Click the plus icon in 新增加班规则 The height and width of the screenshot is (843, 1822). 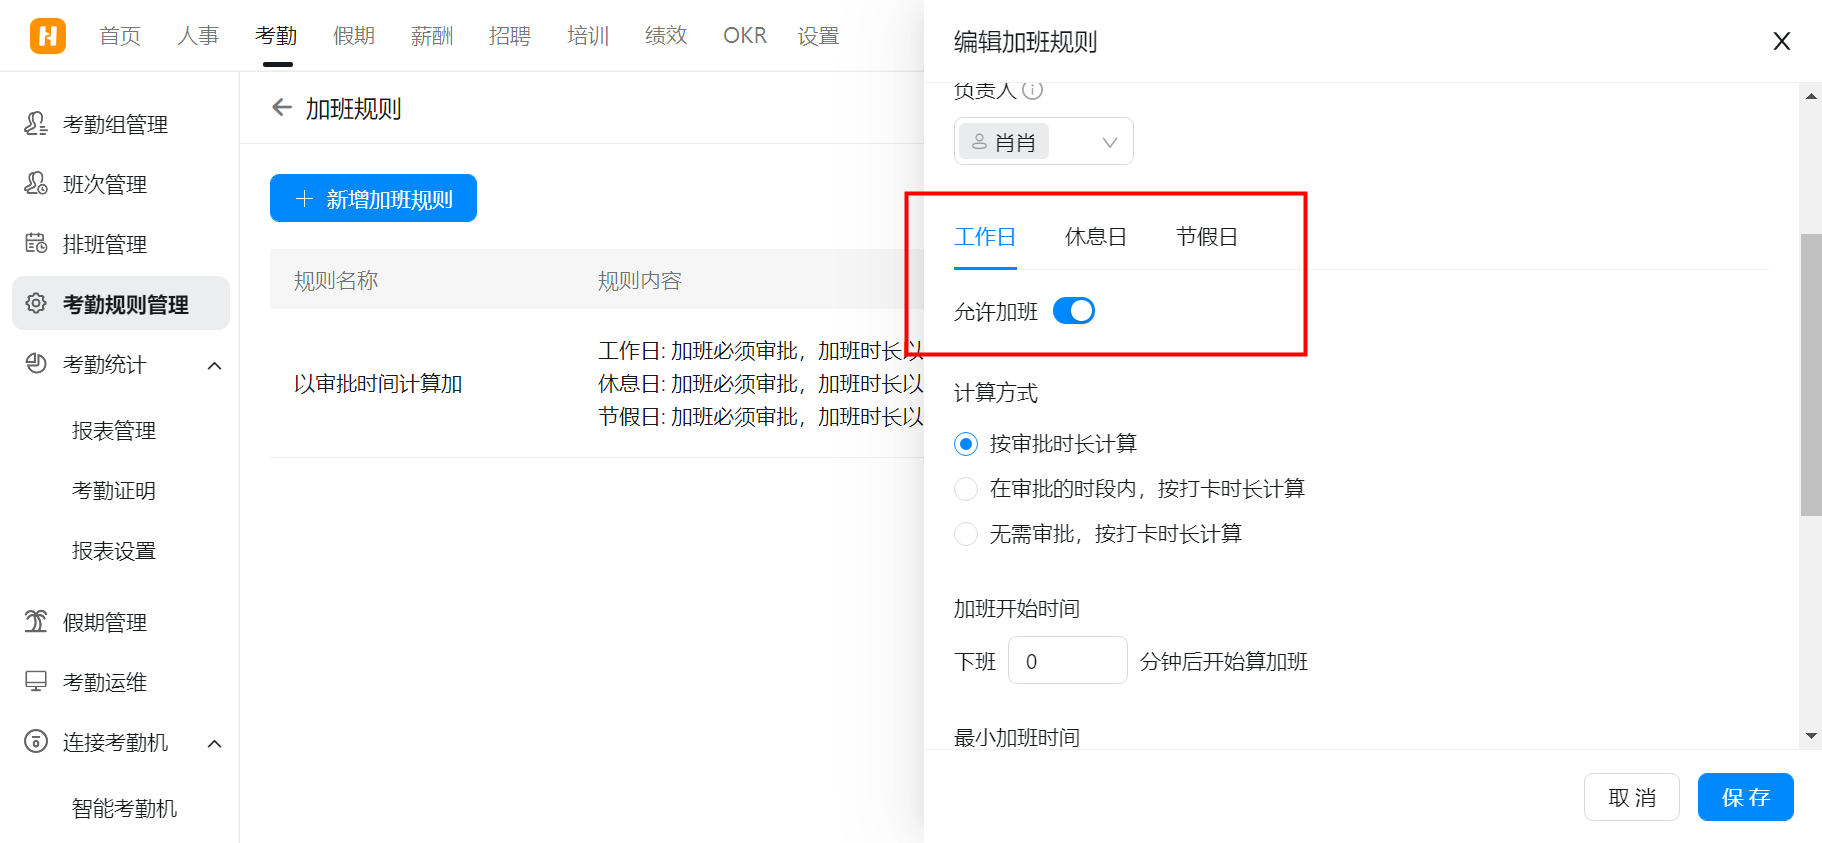pos(305,199)
